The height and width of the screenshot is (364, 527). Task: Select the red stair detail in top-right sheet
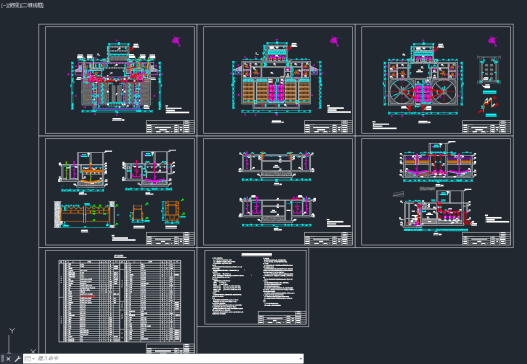click(488, 105)
